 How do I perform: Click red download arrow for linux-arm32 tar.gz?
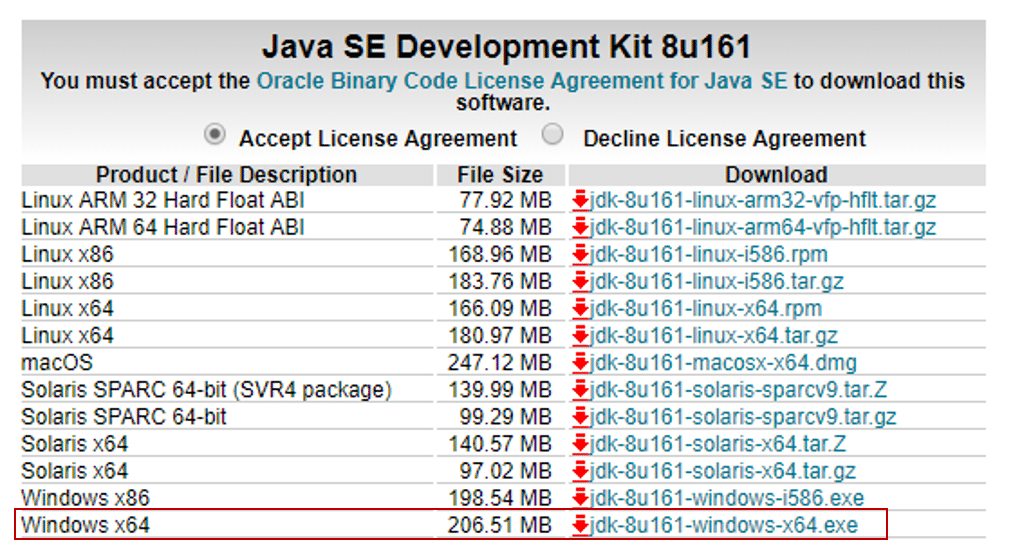point(580,200)
